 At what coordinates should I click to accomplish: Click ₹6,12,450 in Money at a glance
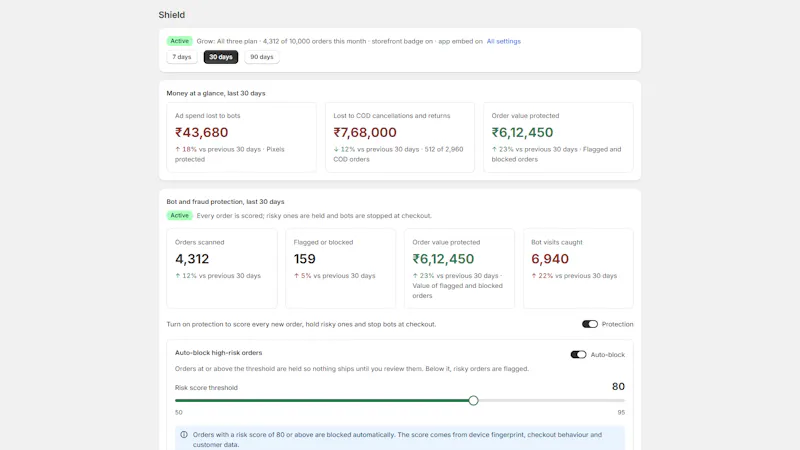tap(522, 133)
